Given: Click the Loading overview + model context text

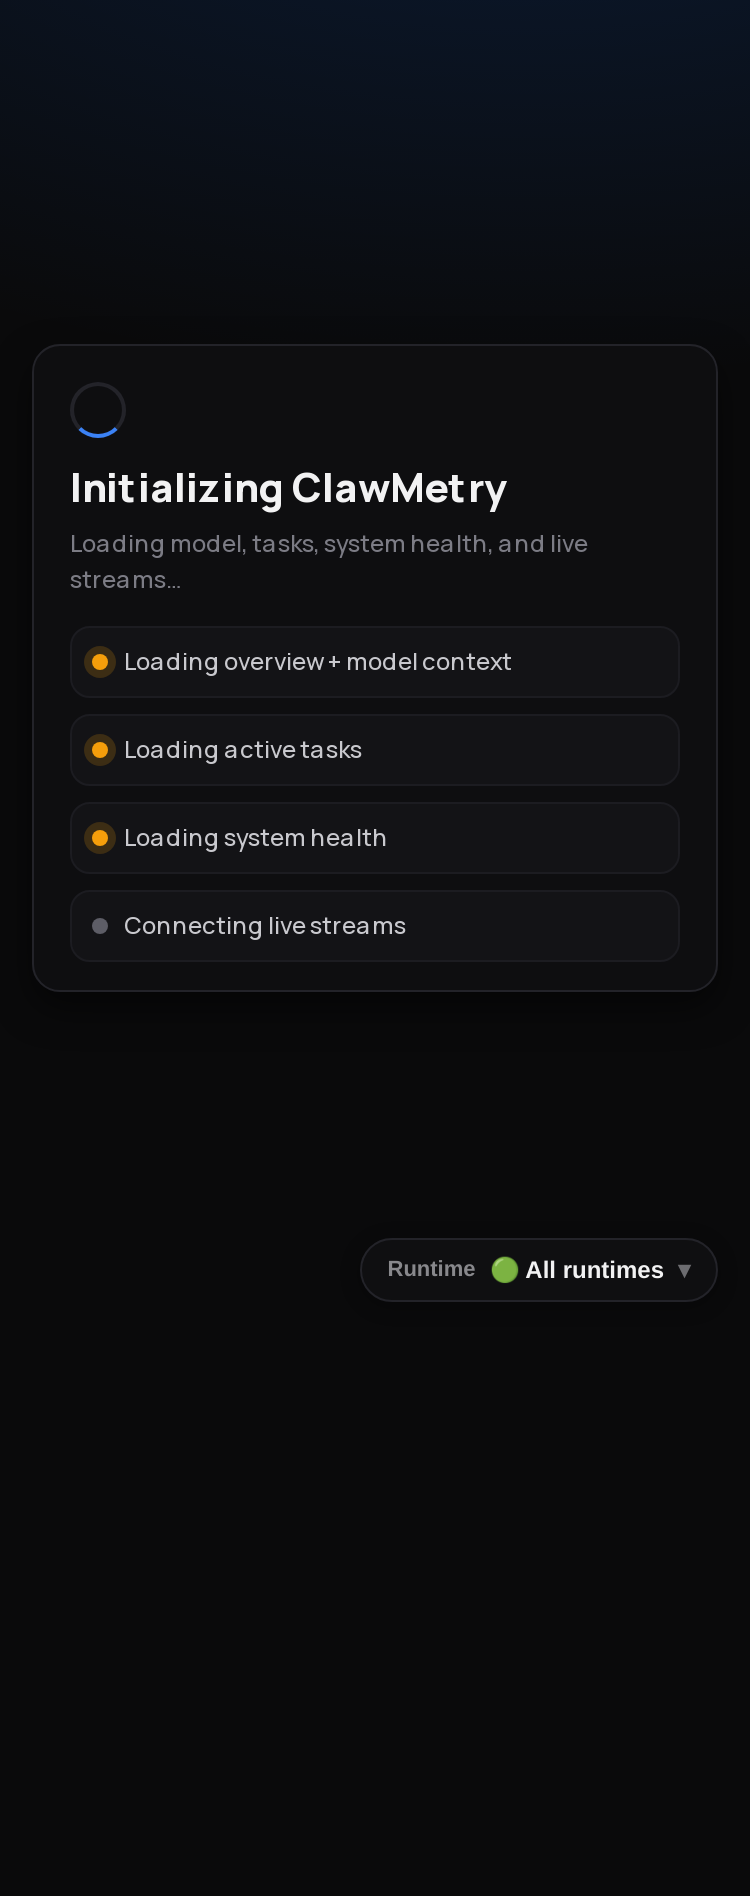Looking at the screenshot, I should coord(318,662).
